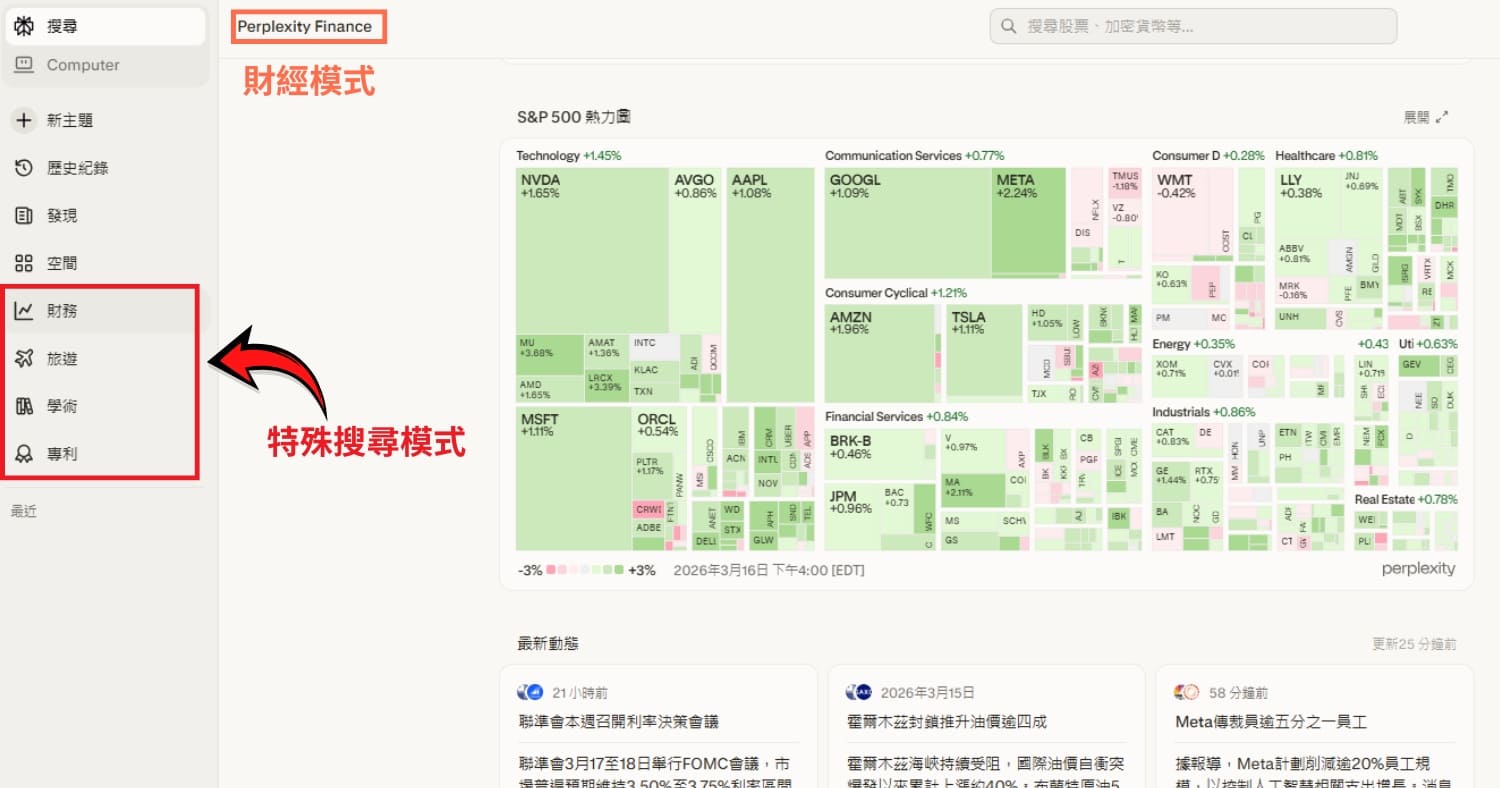Click the TSLA tile in Consumer Cyclical
1500x788 pixels.
[984, 350]
